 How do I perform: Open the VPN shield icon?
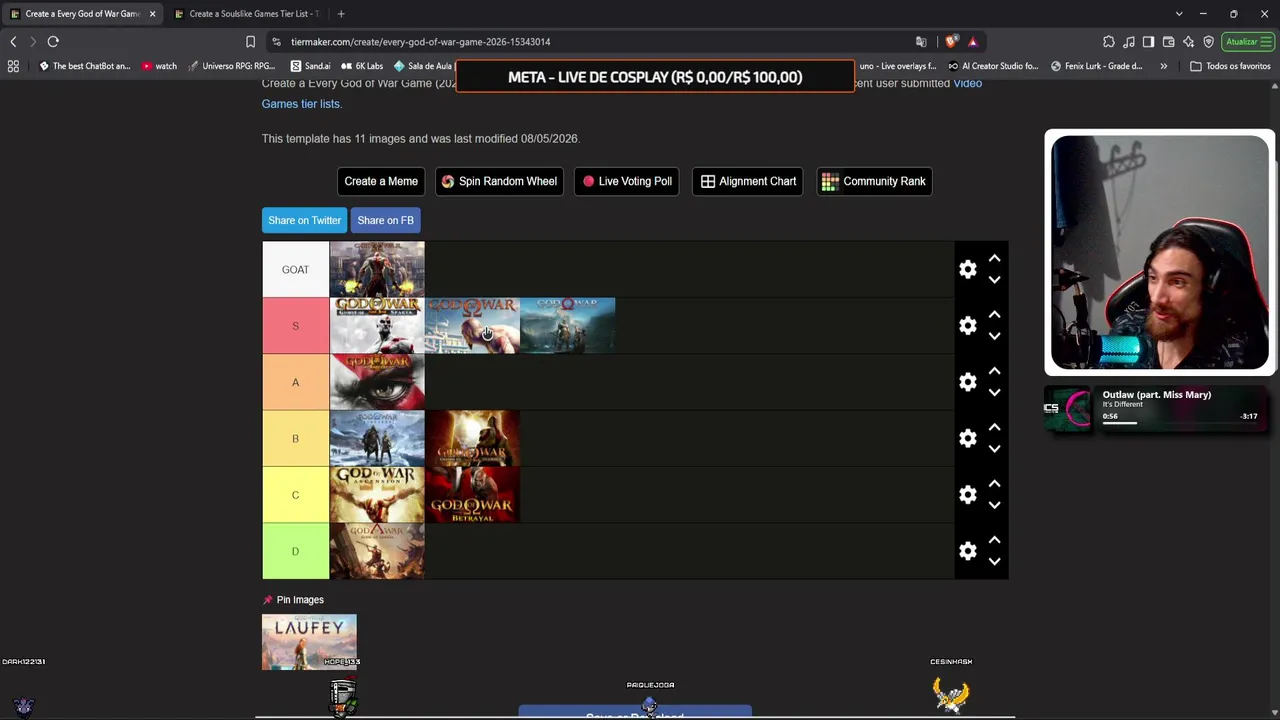pos(1208,42)
